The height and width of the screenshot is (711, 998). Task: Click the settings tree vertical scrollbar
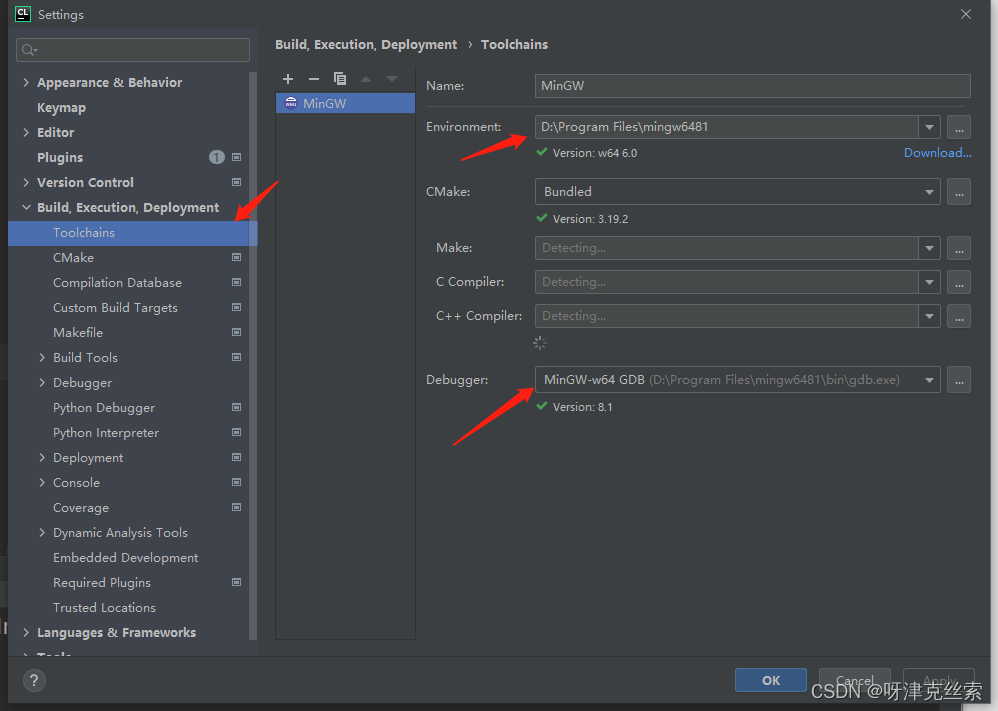click(253, 356)
